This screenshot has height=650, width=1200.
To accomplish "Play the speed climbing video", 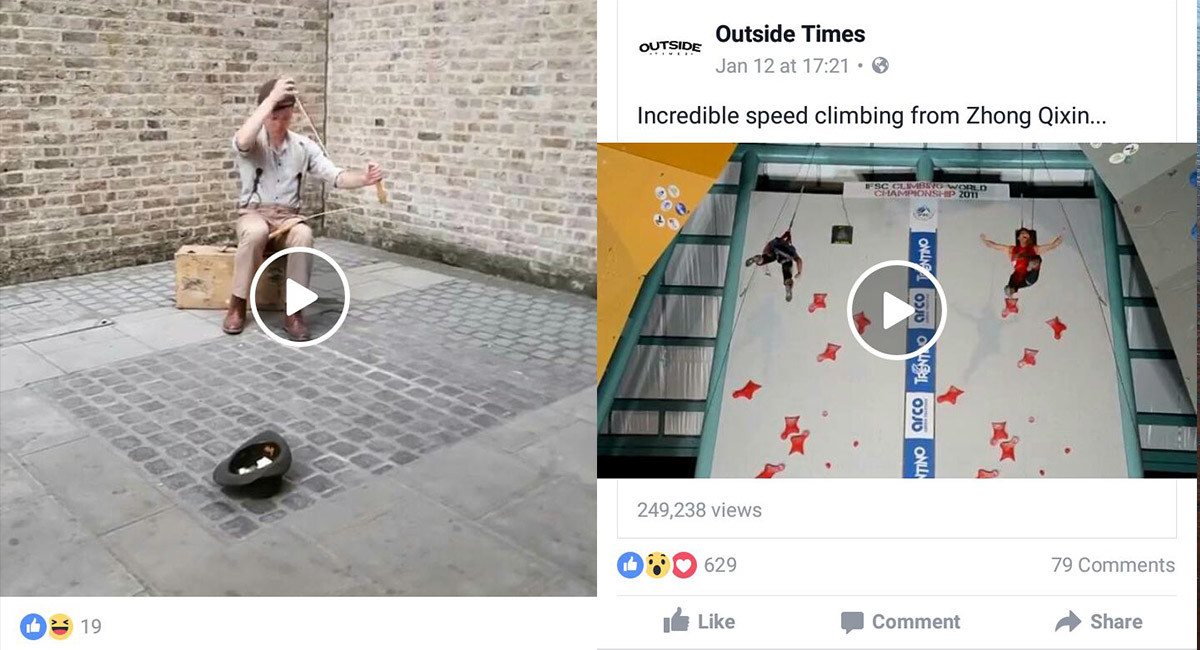I will (x=896, y=310).
